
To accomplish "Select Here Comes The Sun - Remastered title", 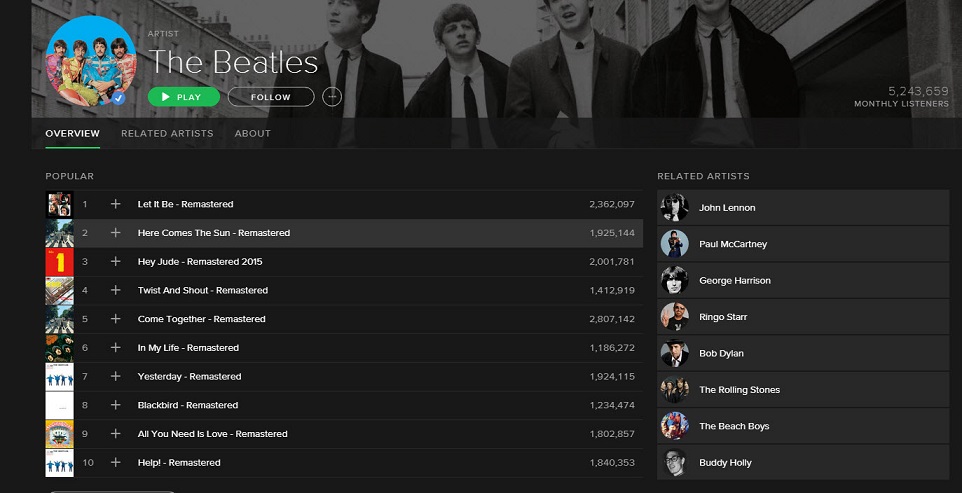I will pyautogui.click(x=214, y=232).
